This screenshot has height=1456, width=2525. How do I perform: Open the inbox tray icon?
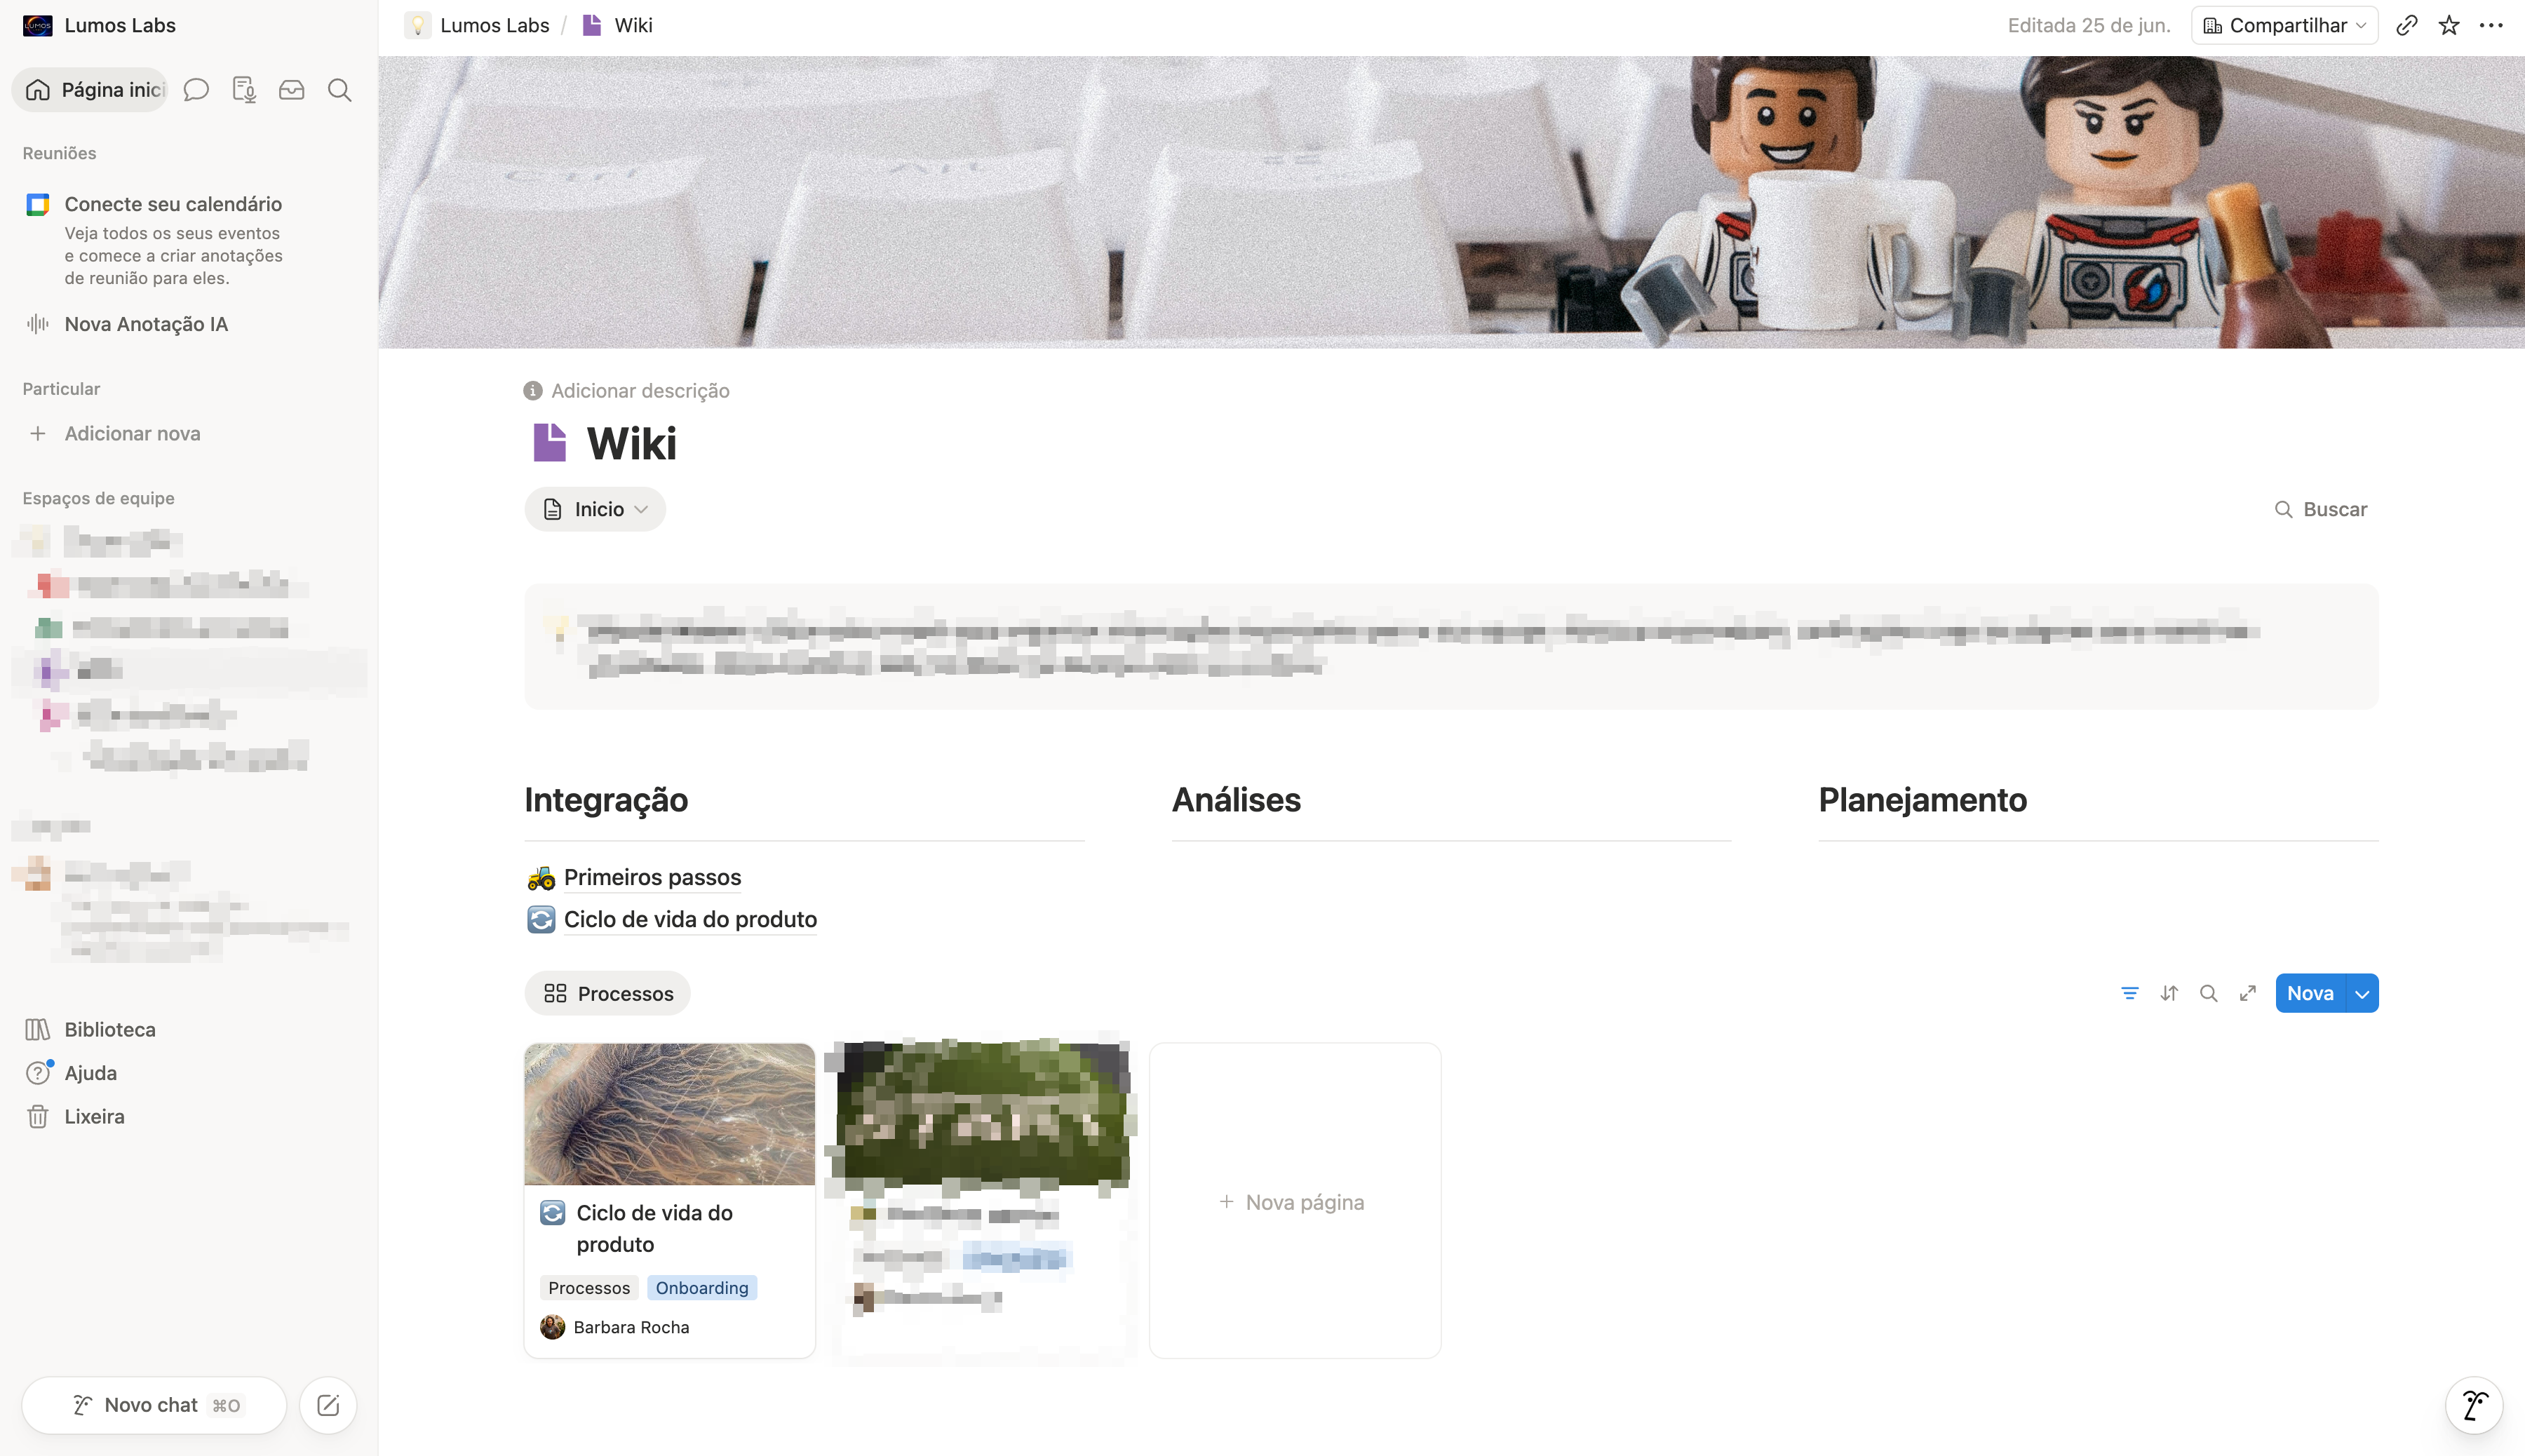pos(292,90)
